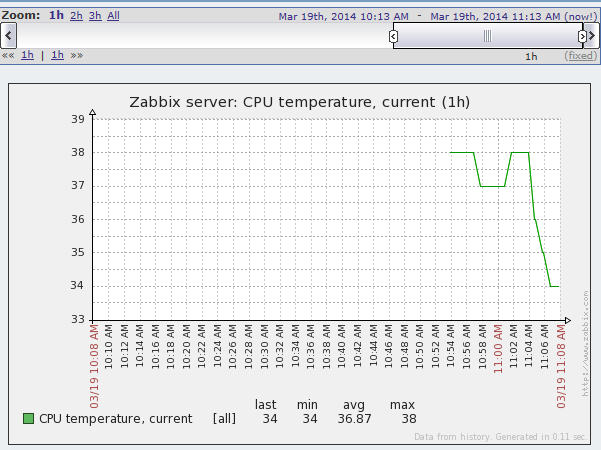Screen dimensions: 601x450
Task: Click the end date Mar 19th, 2014 11:13 AM
Action: tap(495, 16)
